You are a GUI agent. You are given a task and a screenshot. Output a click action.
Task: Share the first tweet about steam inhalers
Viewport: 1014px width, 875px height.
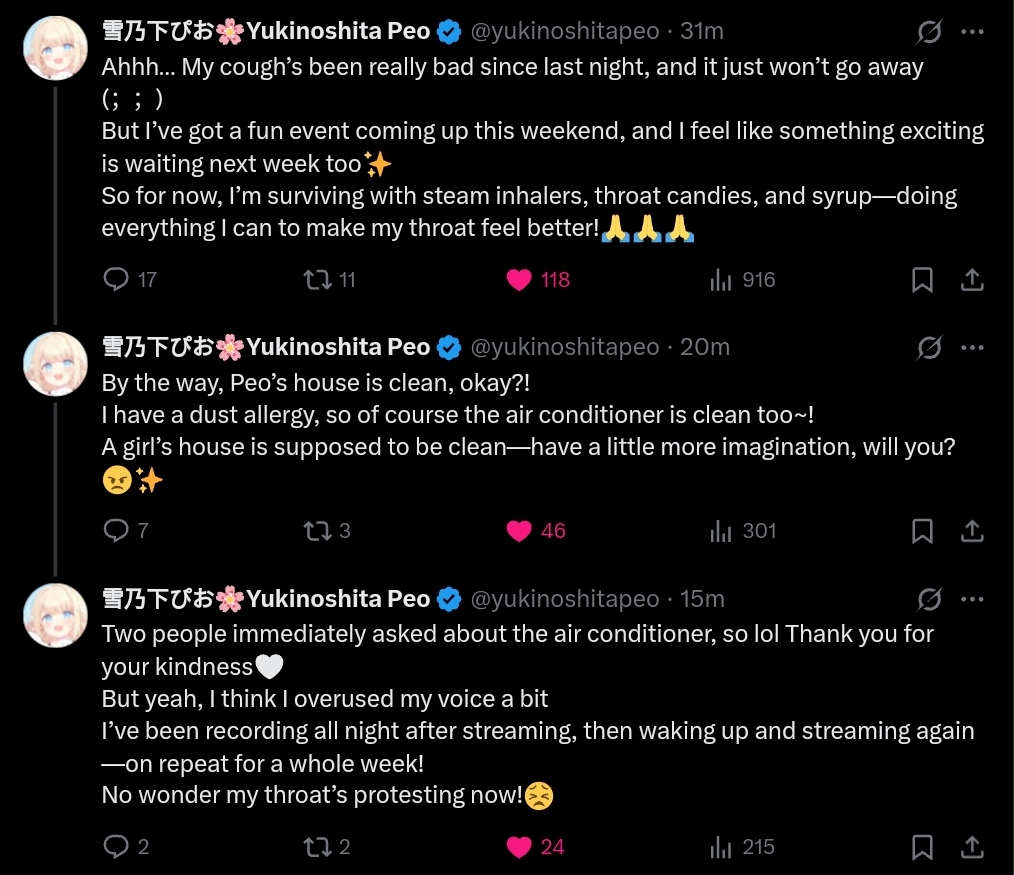tap(972, 280)
